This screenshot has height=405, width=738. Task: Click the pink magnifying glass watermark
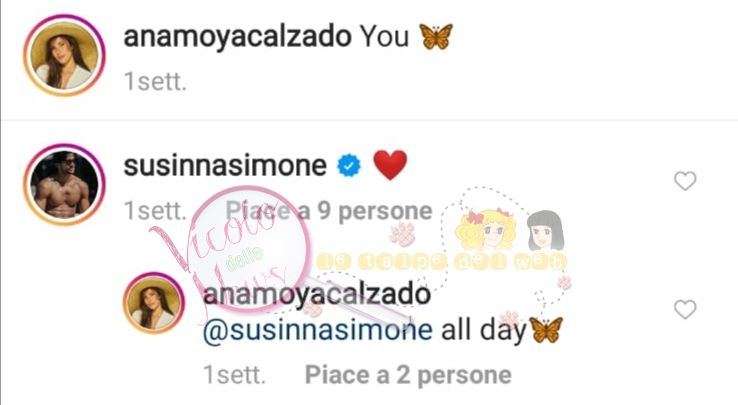click(x=252, y=250)
